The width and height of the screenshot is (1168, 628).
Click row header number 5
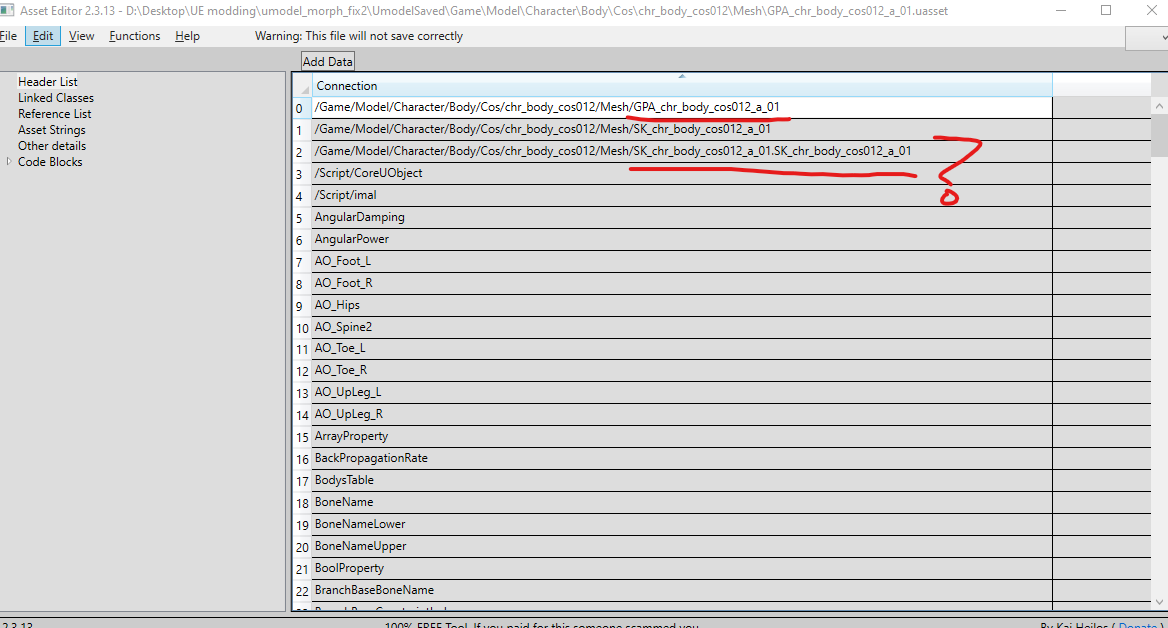coord(302,218)
